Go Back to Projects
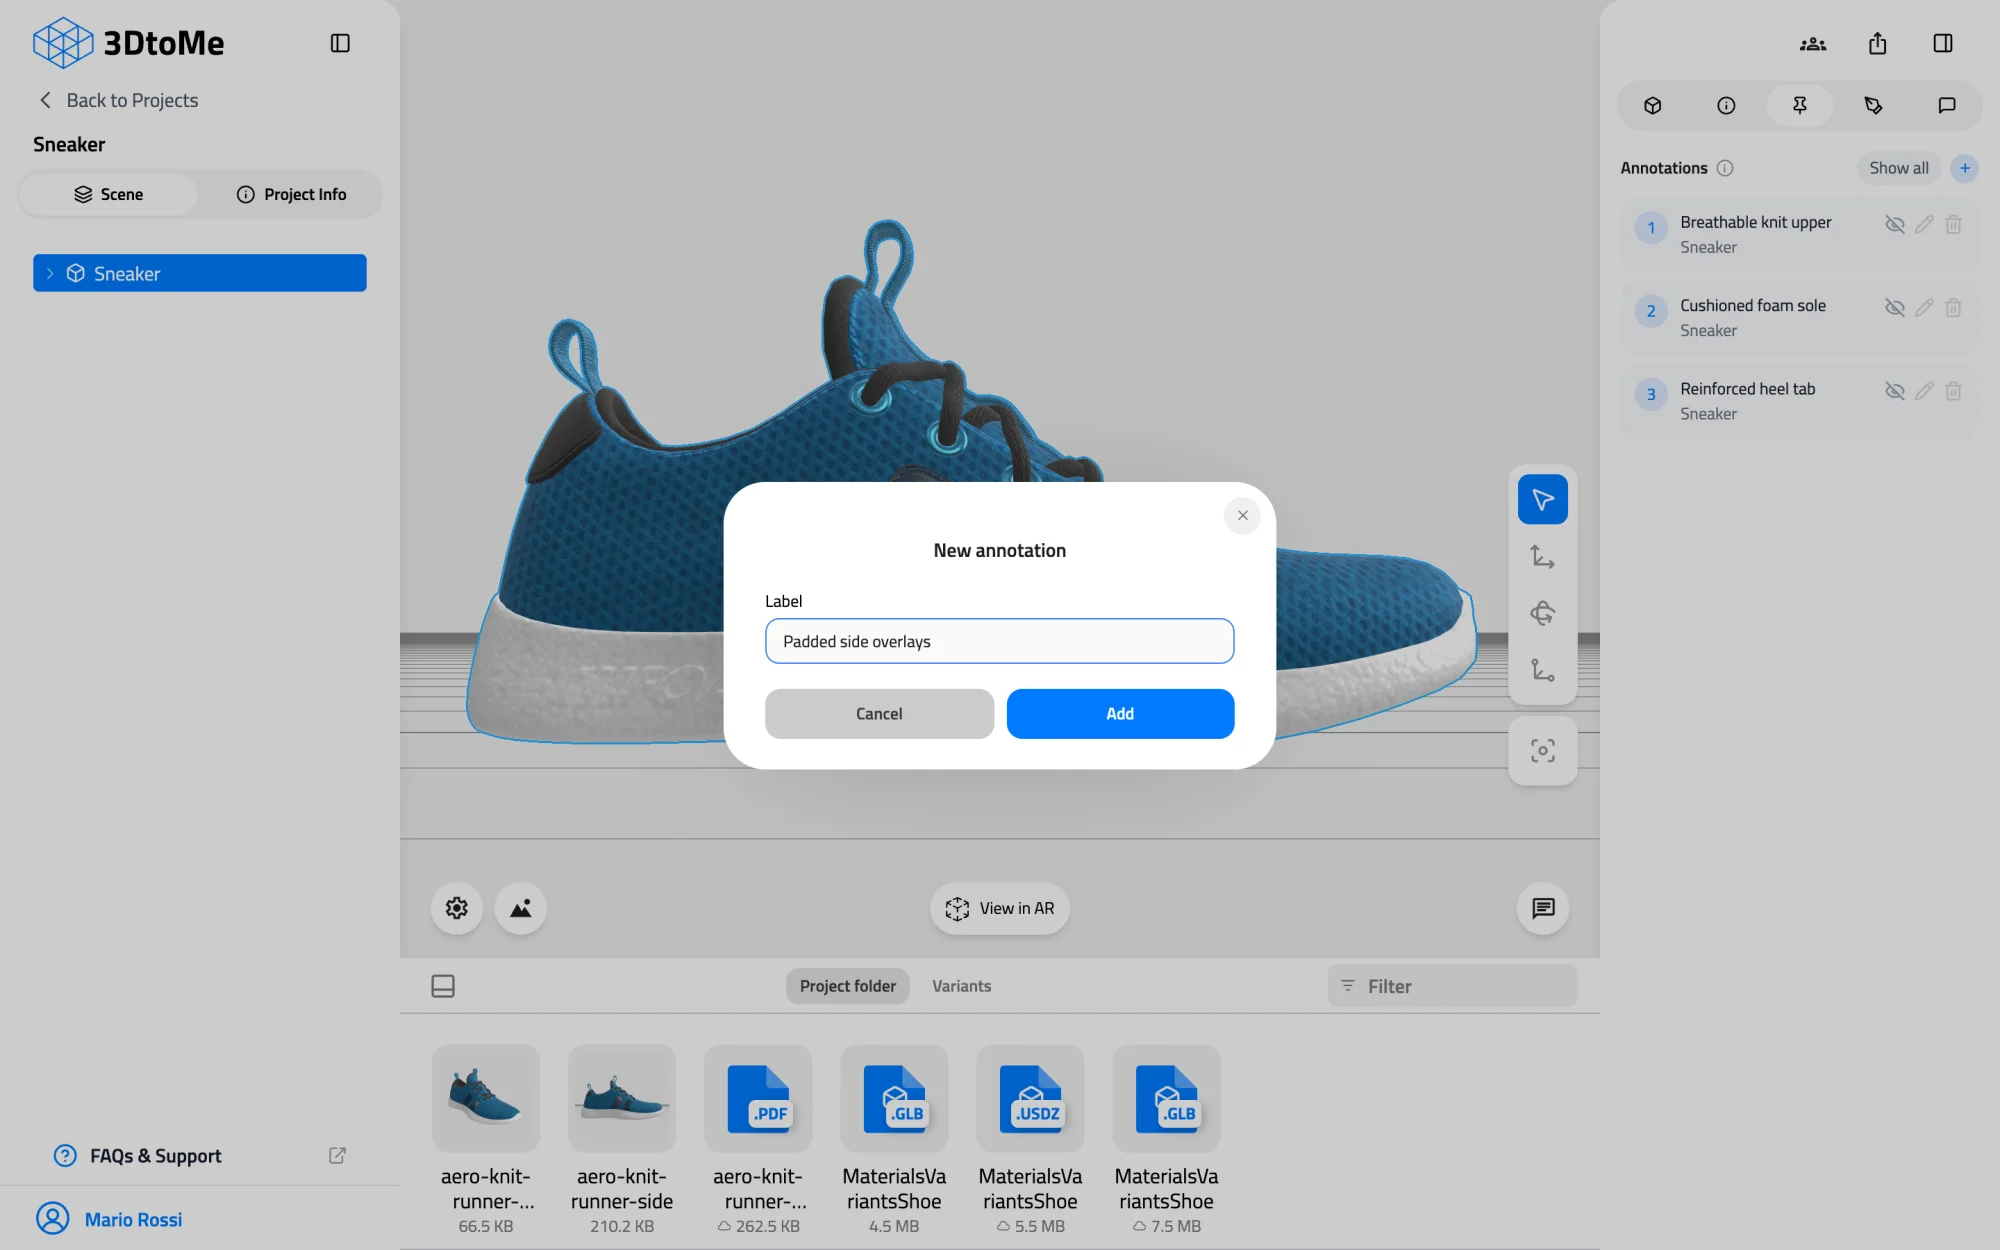This screenshot has width=2000, height=1250. 118,100
